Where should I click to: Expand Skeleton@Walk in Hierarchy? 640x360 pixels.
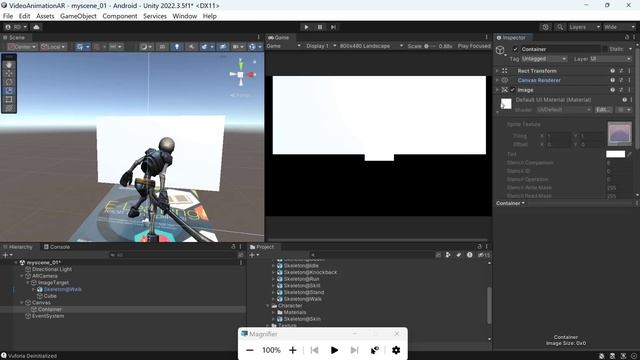coord(34,289)
